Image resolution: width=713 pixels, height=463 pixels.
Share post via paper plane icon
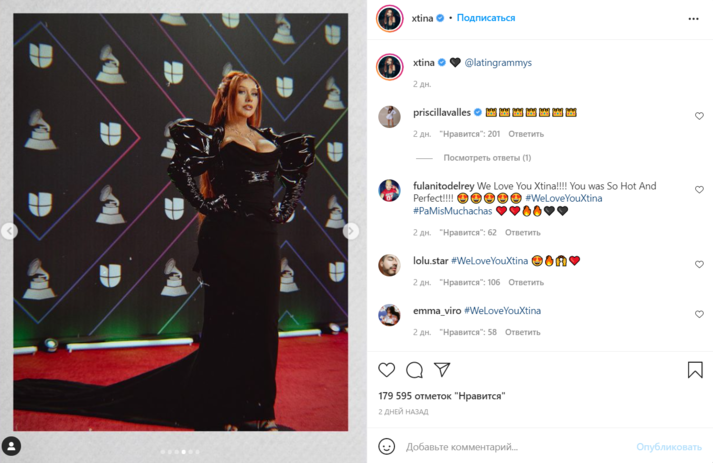442,370
